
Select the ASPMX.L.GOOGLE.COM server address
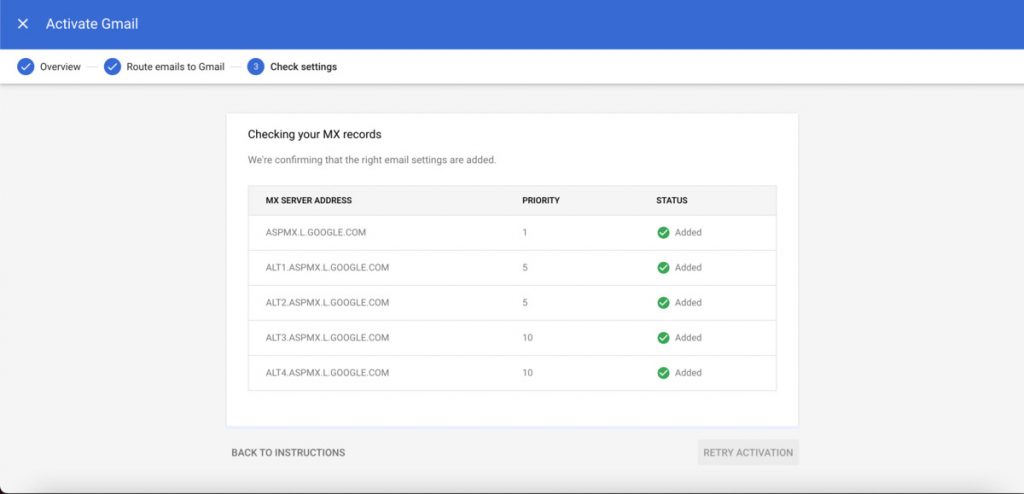tap(315, 233)
